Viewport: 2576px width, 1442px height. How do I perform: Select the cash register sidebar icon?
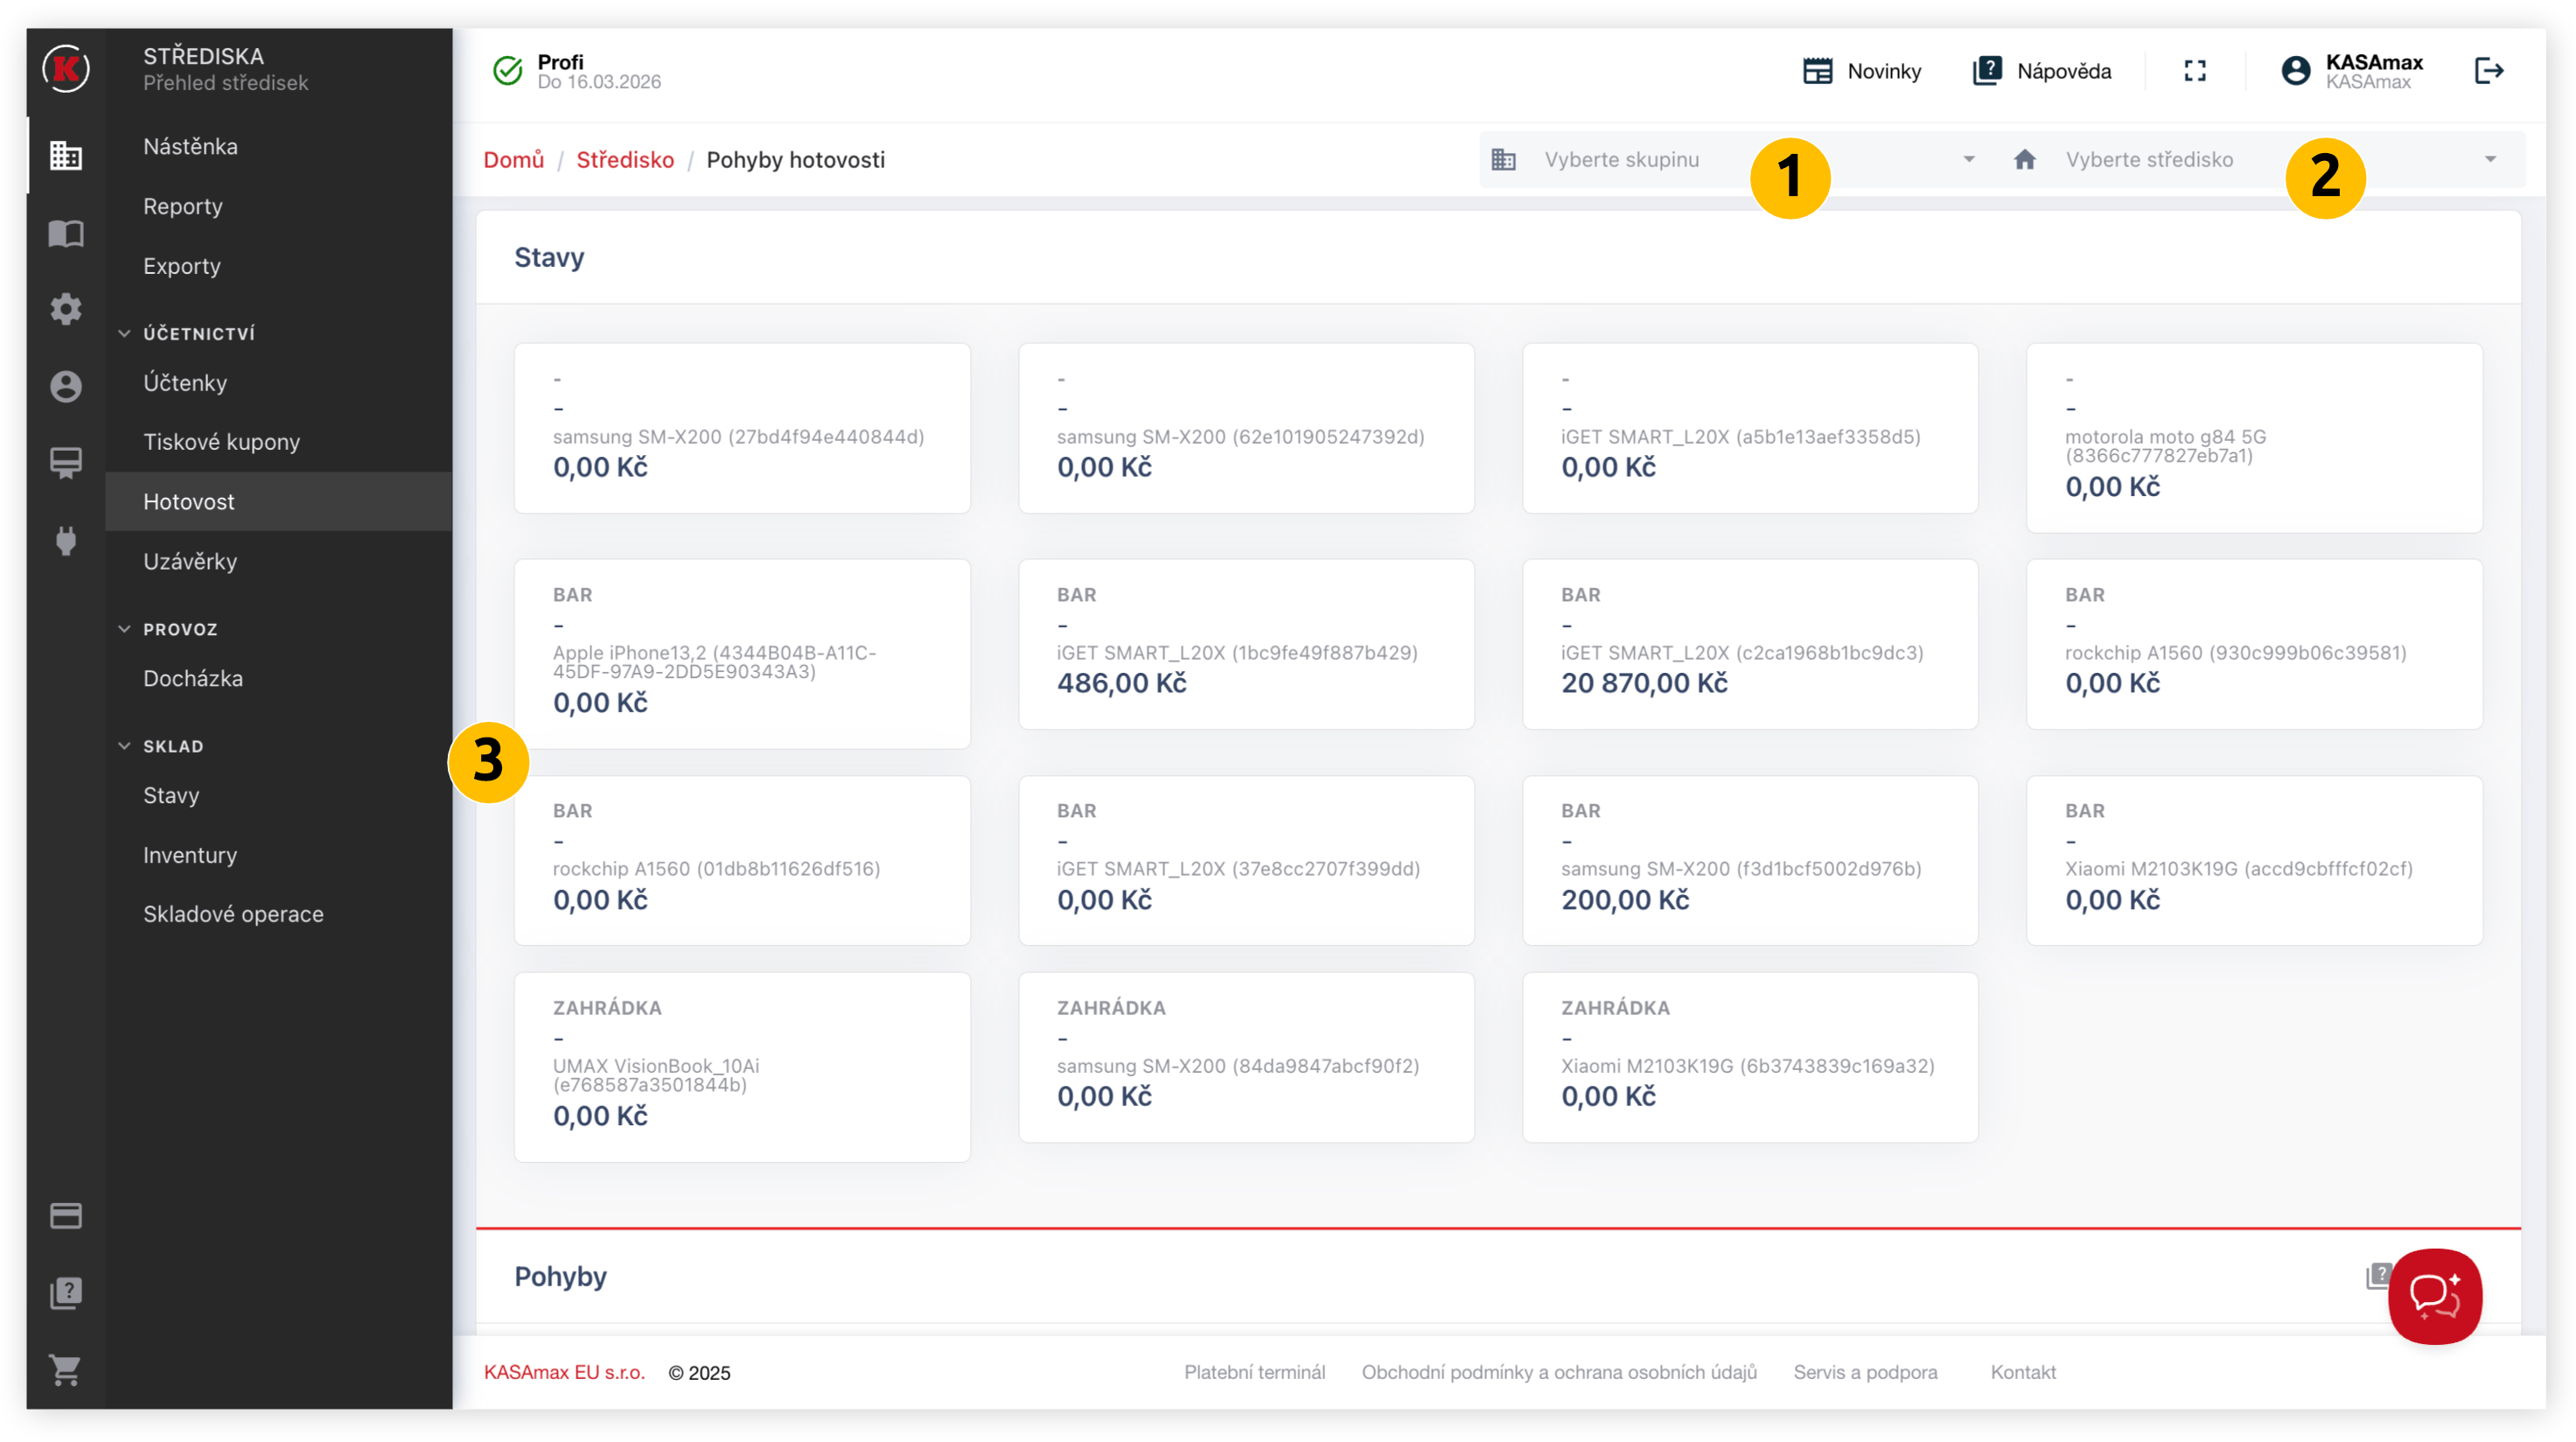point(66,463)
